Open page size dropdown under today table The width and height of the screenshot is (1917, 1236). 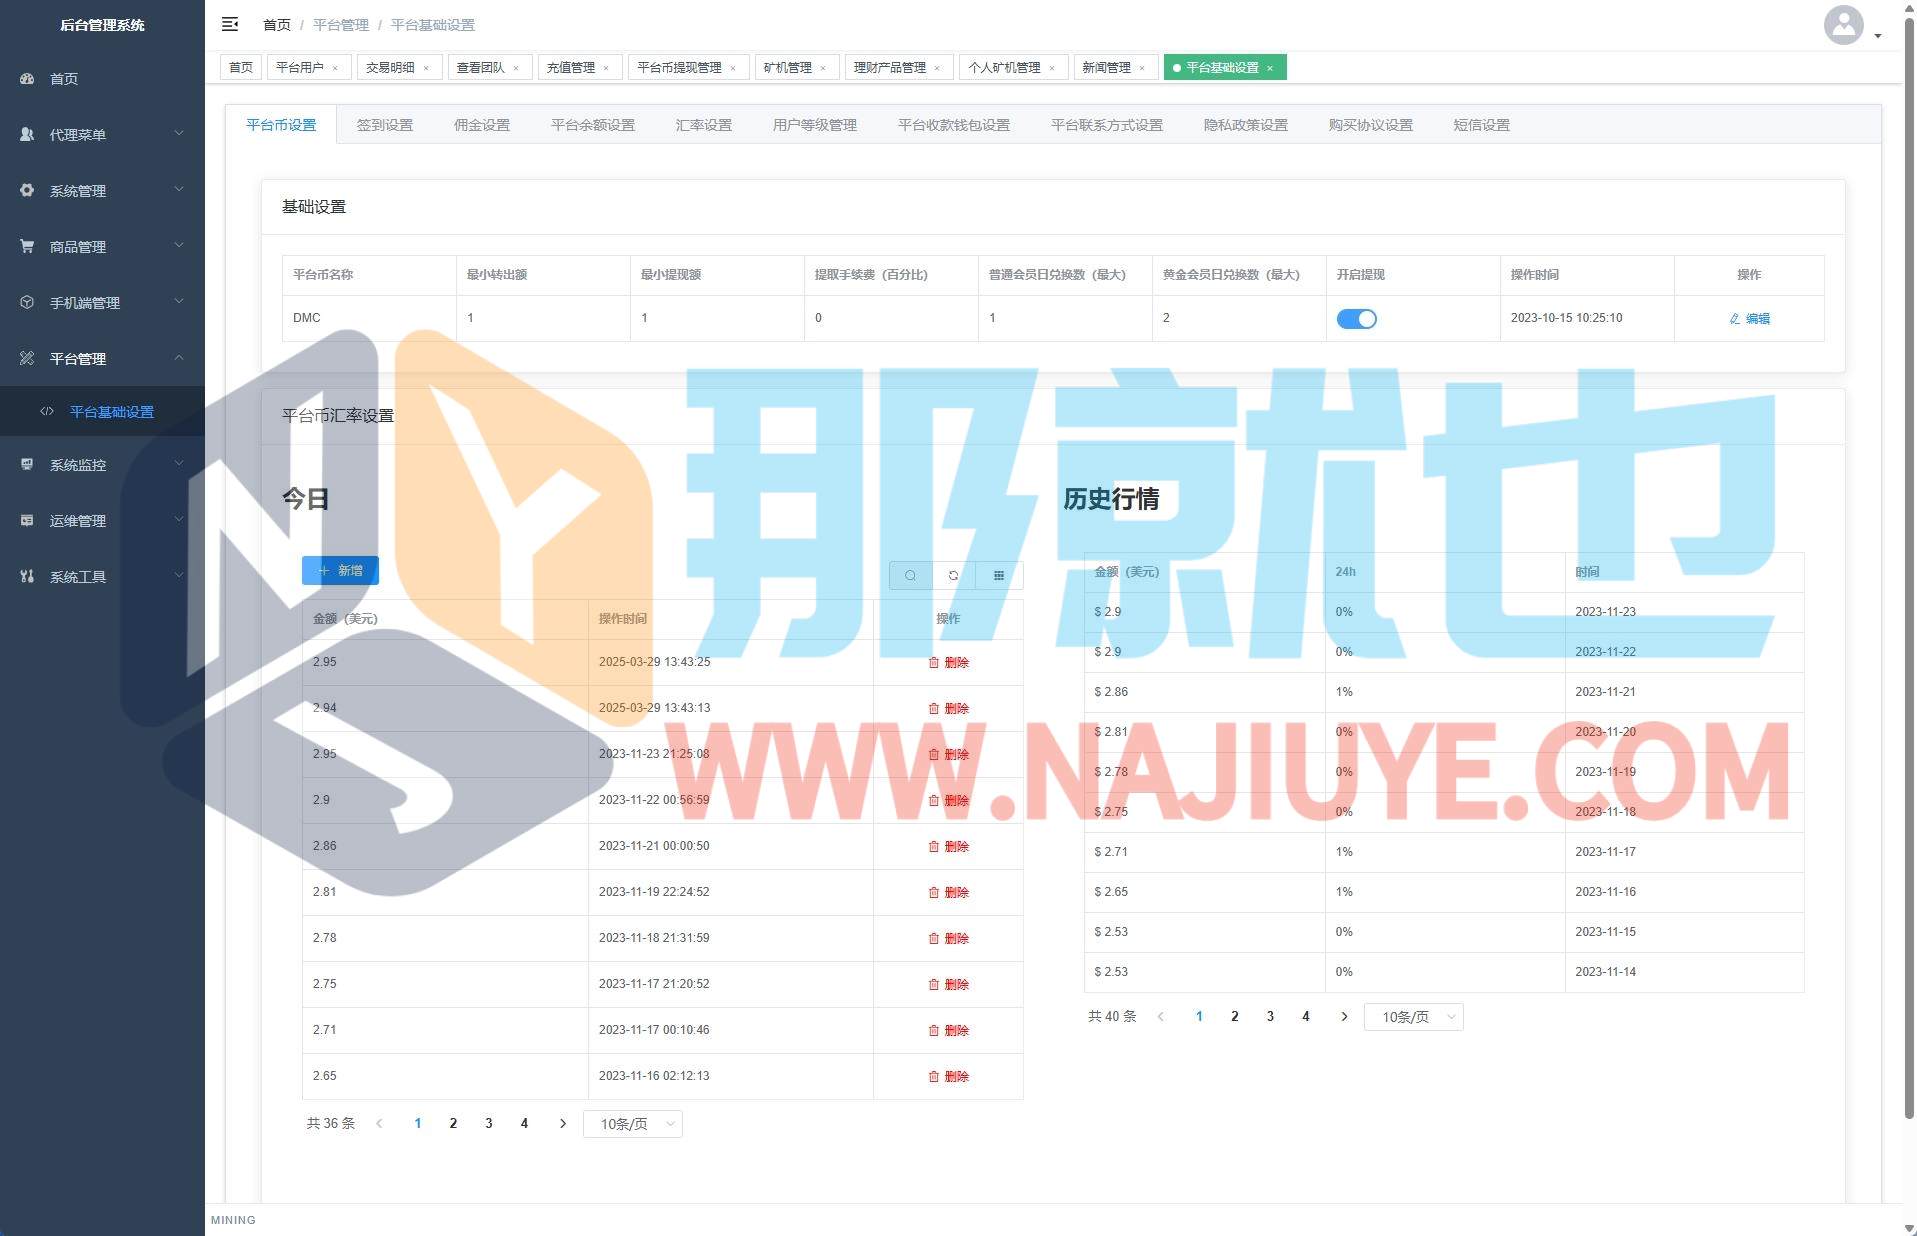632,1124
